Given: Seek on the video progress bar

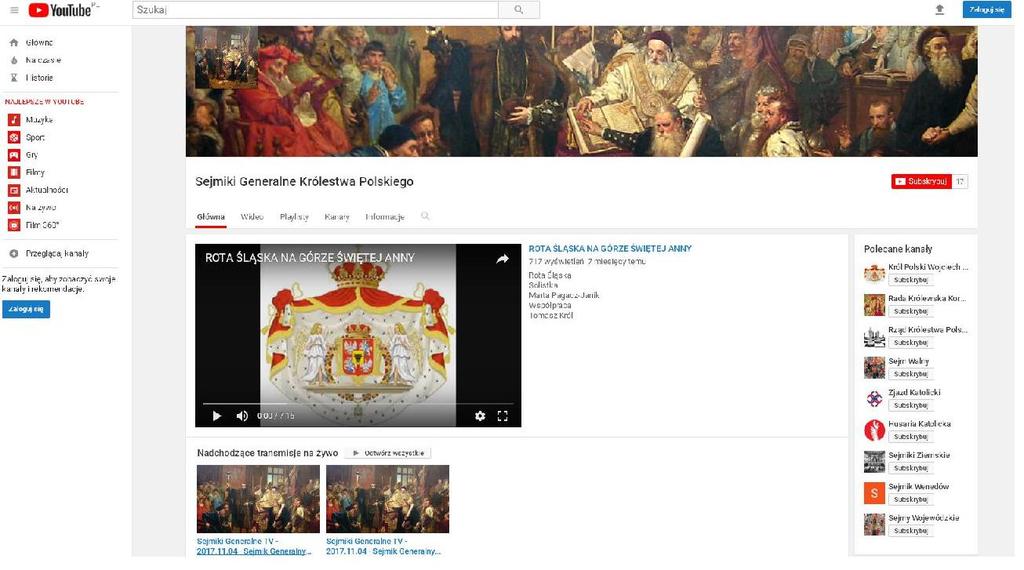Looking at the screenshot, I should click(x=358, y=404).
